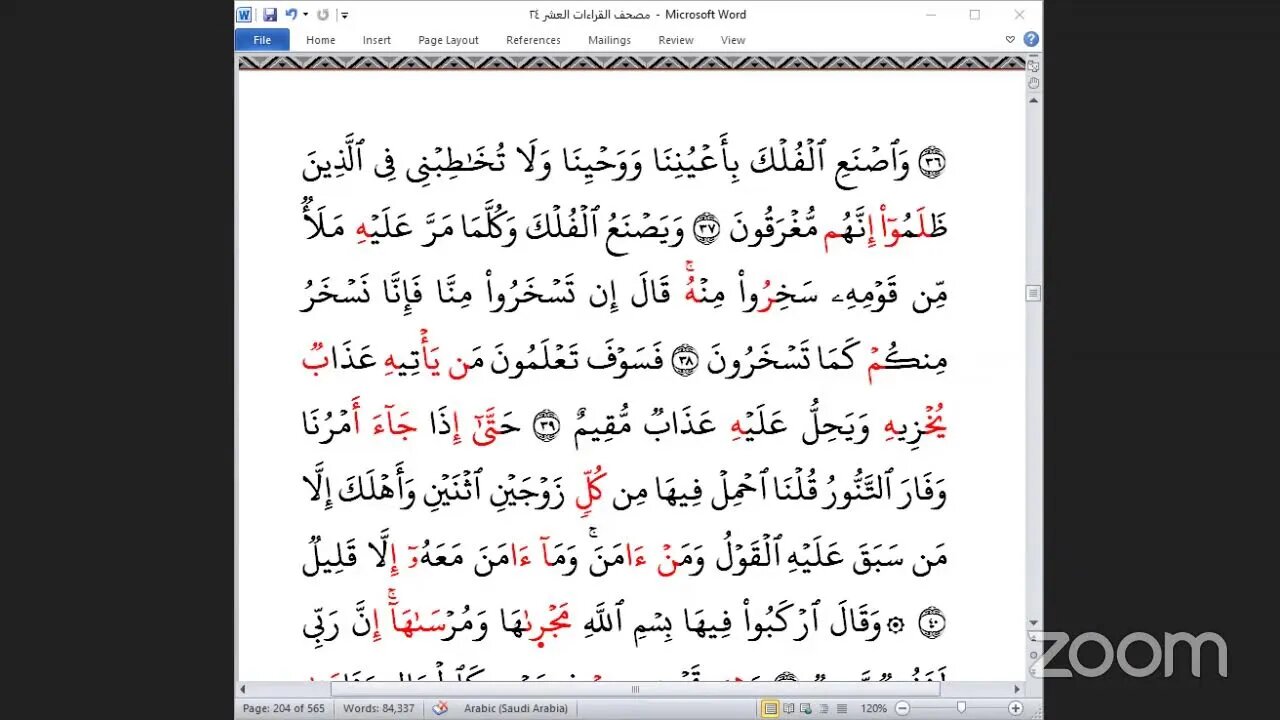Click the zoom slider handle

click(961, 709)
